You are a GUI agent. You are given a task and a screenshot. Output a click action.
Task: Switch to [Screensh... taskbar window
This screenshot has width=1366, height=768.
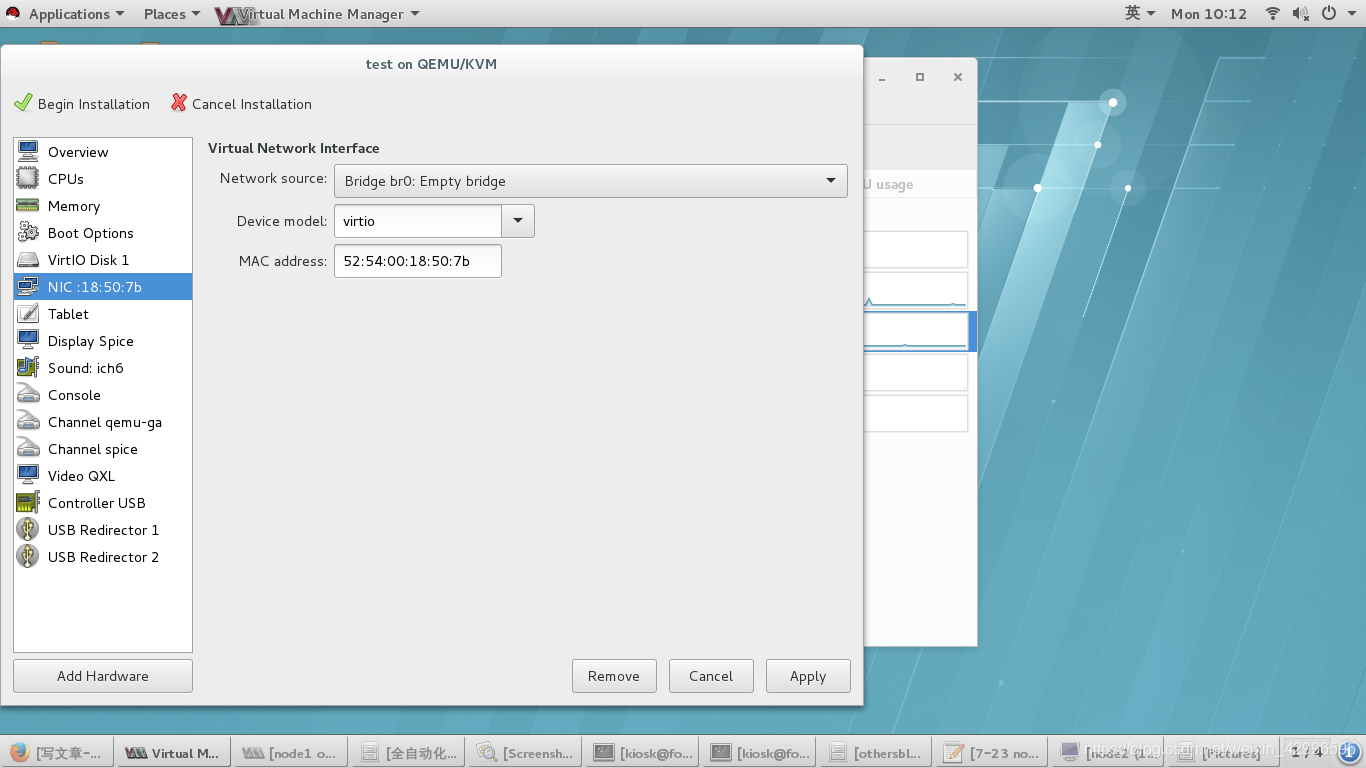(x=525, y=753)
